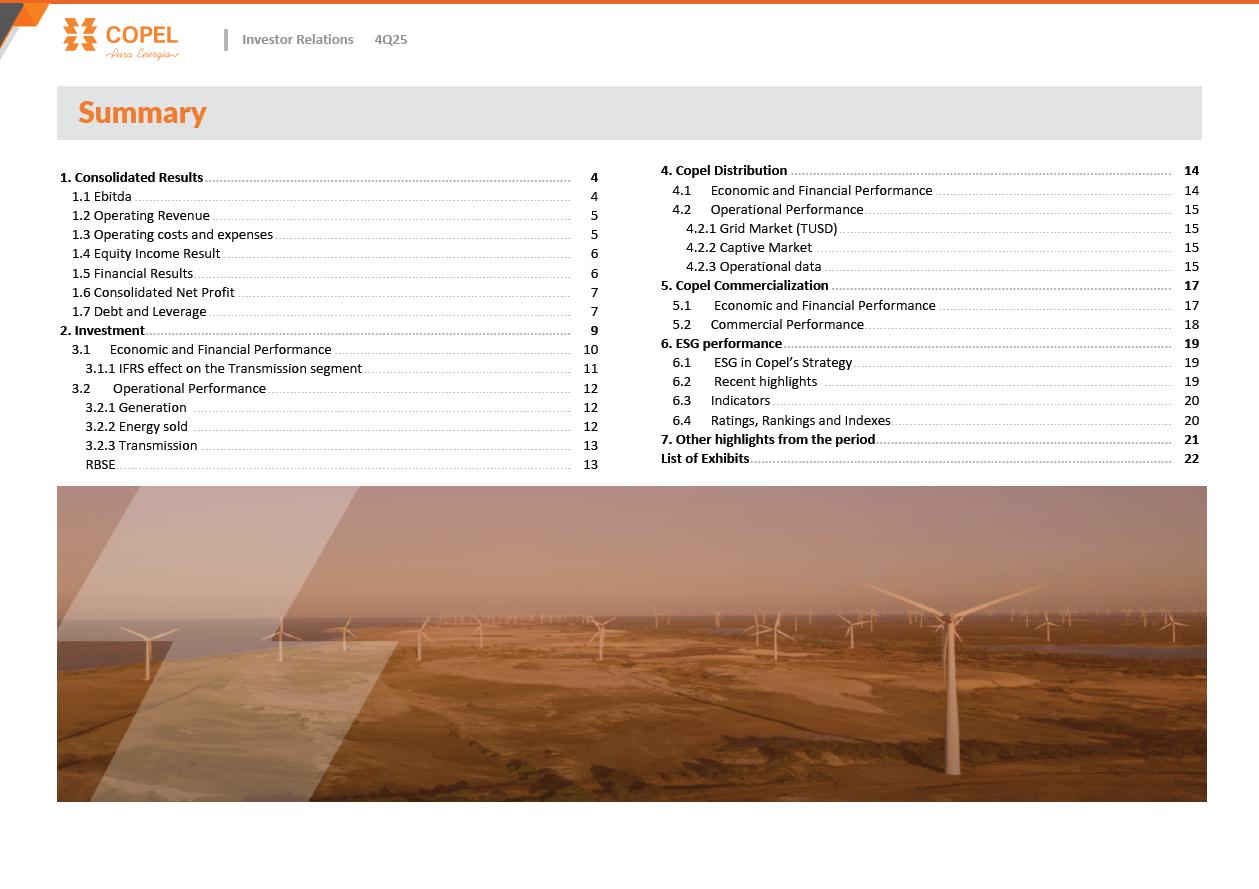Click the COPEL logo icon
The height and width of the screenshot is (889, 1259).
point(80,35)
